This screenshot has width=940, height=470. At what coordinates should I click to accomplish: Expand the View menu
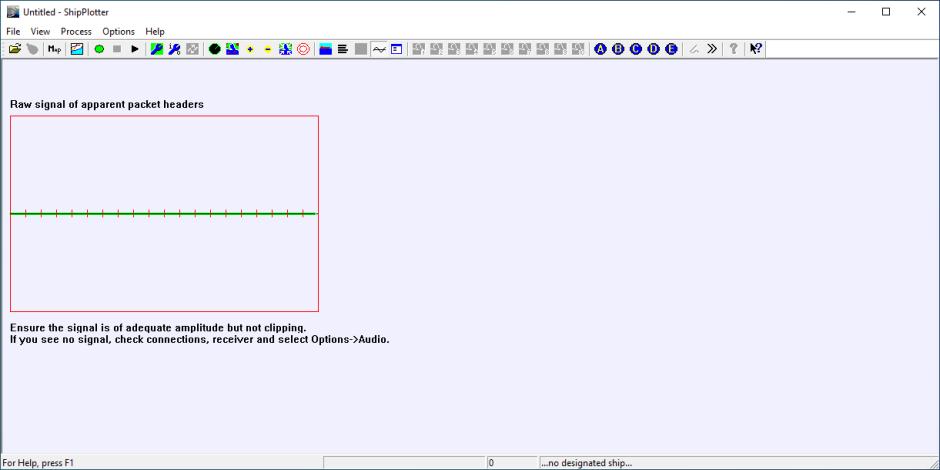pos(40,31)
